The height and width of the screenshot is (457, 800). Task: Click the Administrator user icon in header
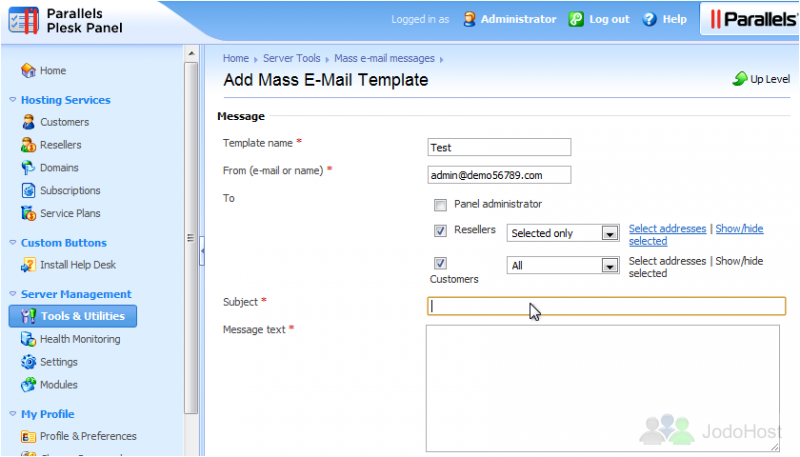pyautogui.click(x=469, y=19)
